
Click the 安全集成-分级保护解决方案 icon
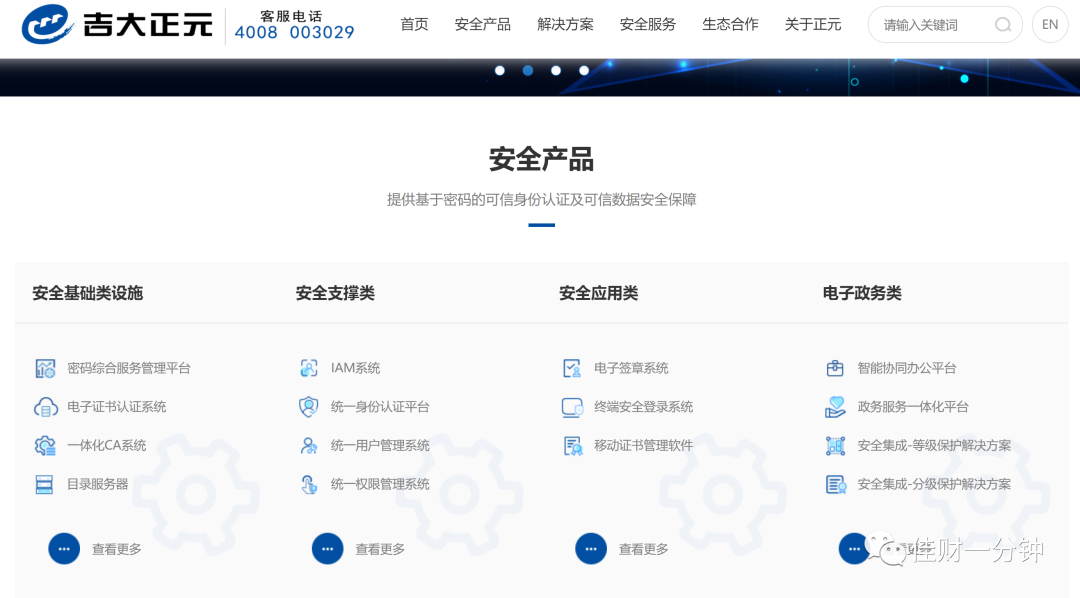pos(835,484)
